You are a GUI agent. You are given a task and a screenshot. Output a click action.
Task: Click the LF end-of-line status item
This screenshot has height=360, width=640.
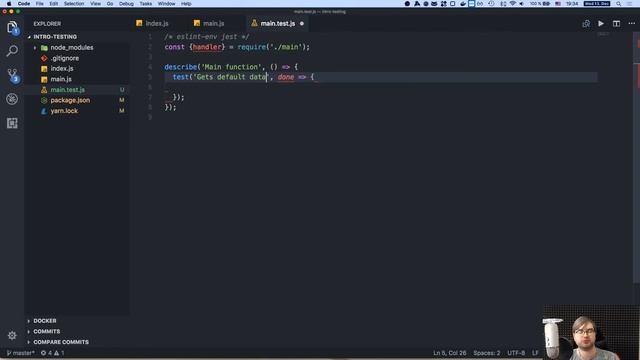[535, 353]
